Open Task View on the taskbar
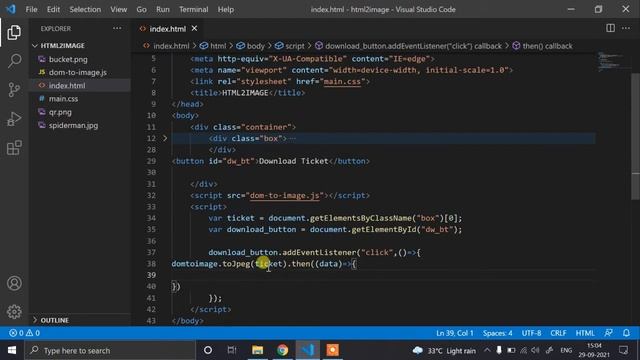This screenshot has height=360, width=640. click(x=232, y=350)
